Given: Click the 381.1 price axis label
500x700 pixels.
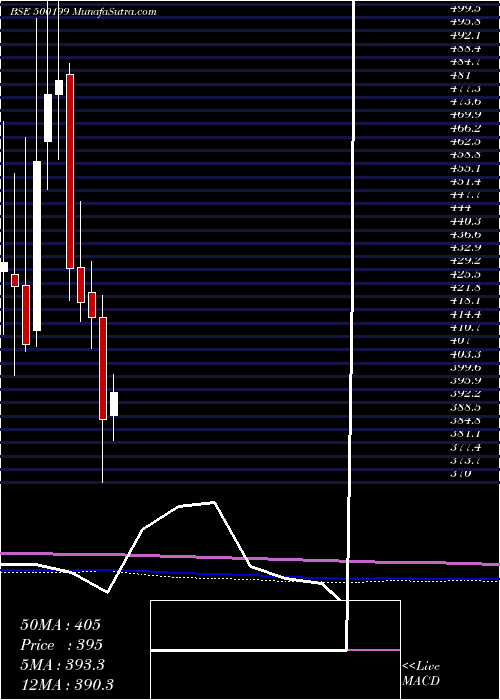Looking at the screenshot, I should coord(465,434).
